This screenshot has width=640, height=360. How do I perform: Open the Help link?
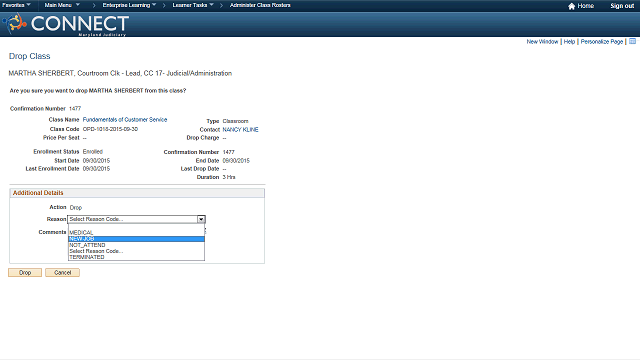click(569, 42)
